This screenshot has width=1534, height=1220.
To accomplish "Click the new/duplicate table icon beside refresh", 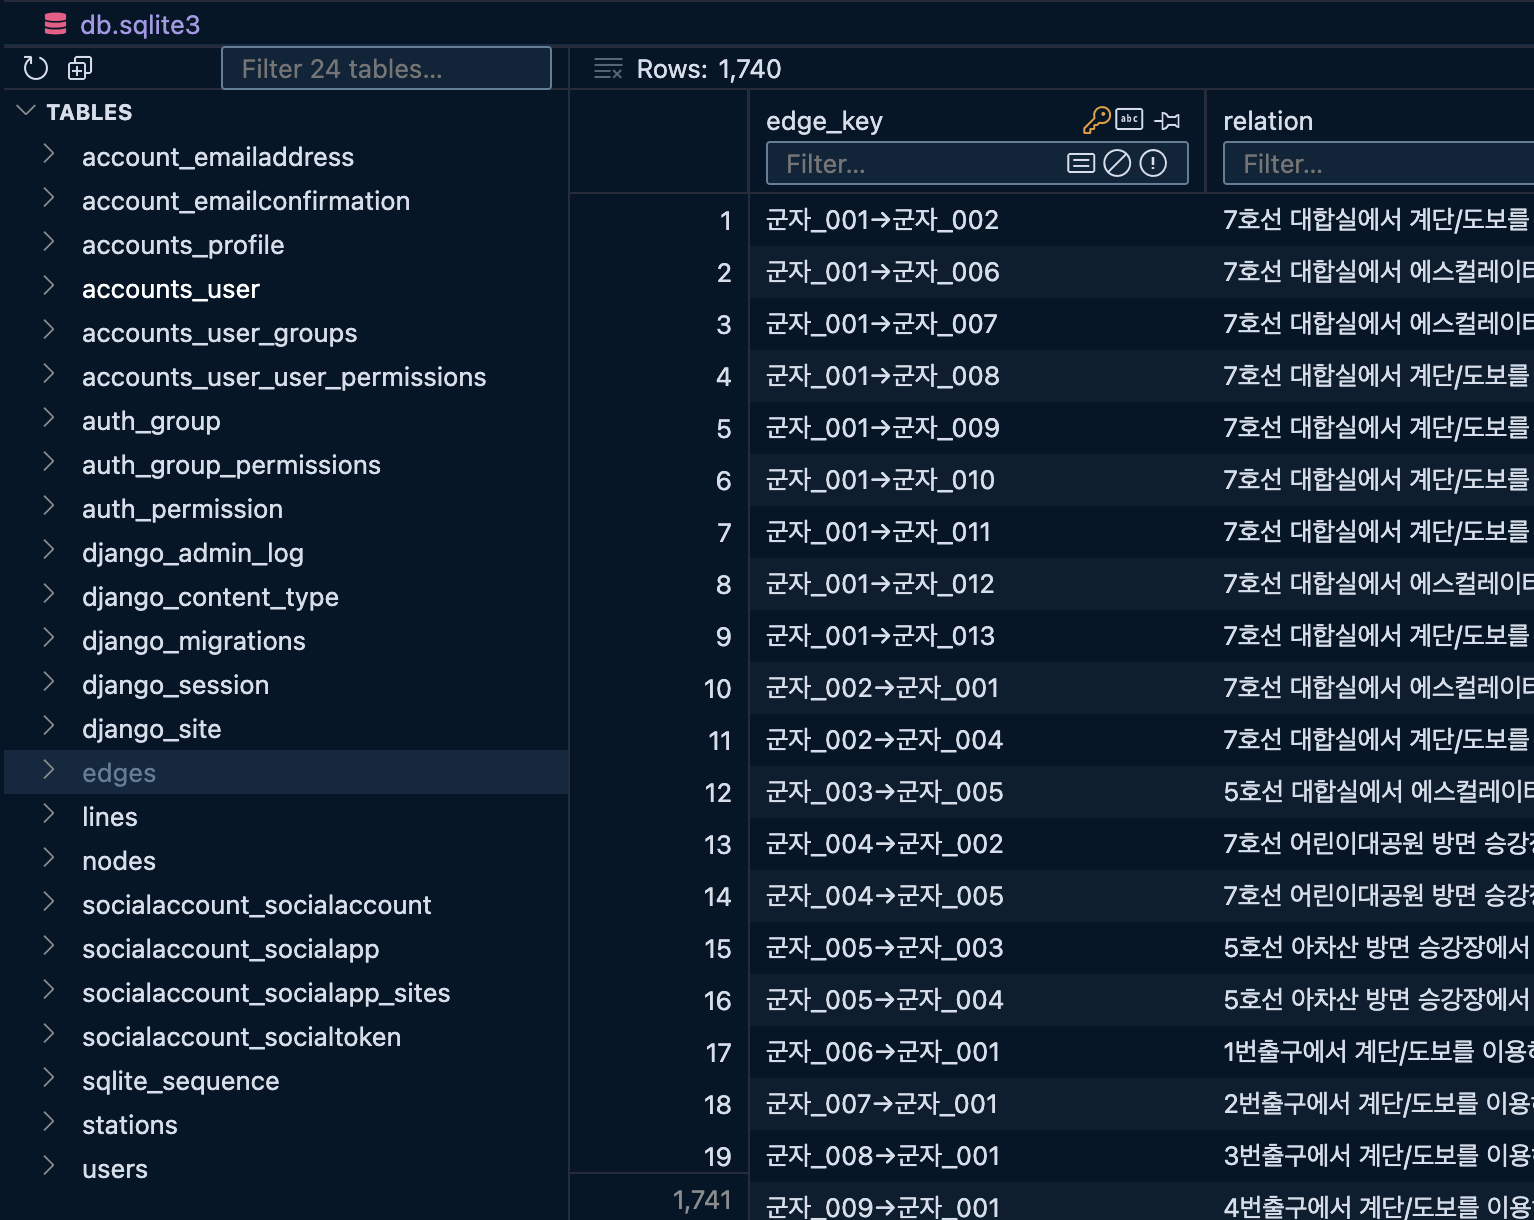I will [79, 68].
